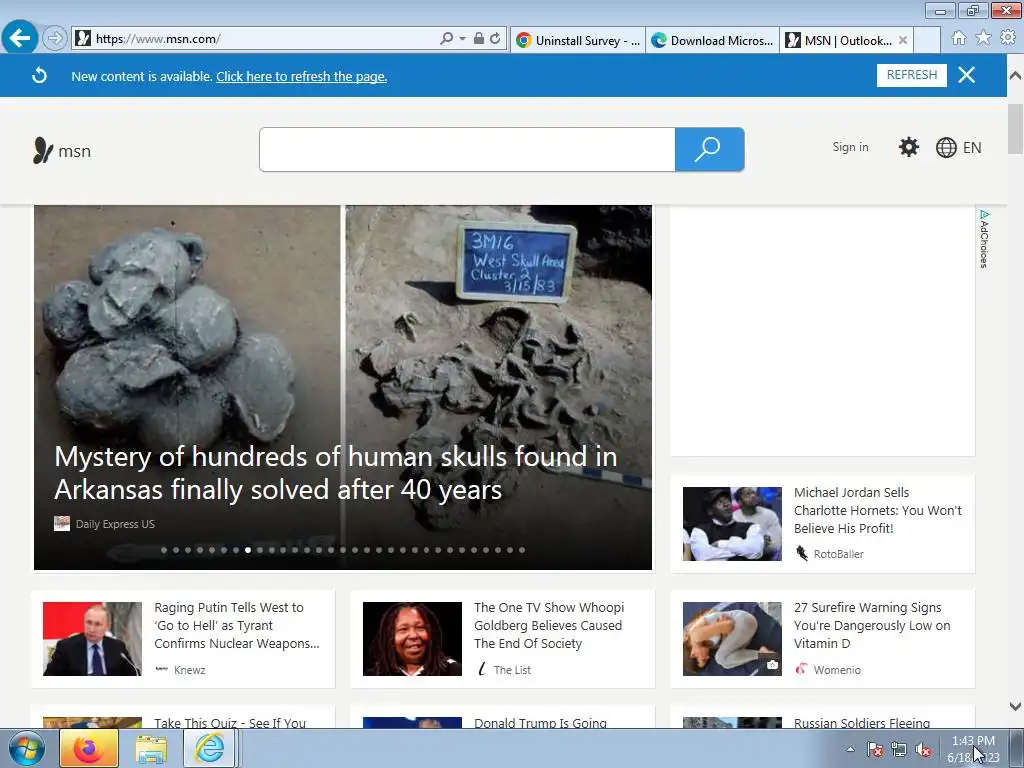Click the muted volume tray icon
1024x768 pixels.
[x=923, y=749]
